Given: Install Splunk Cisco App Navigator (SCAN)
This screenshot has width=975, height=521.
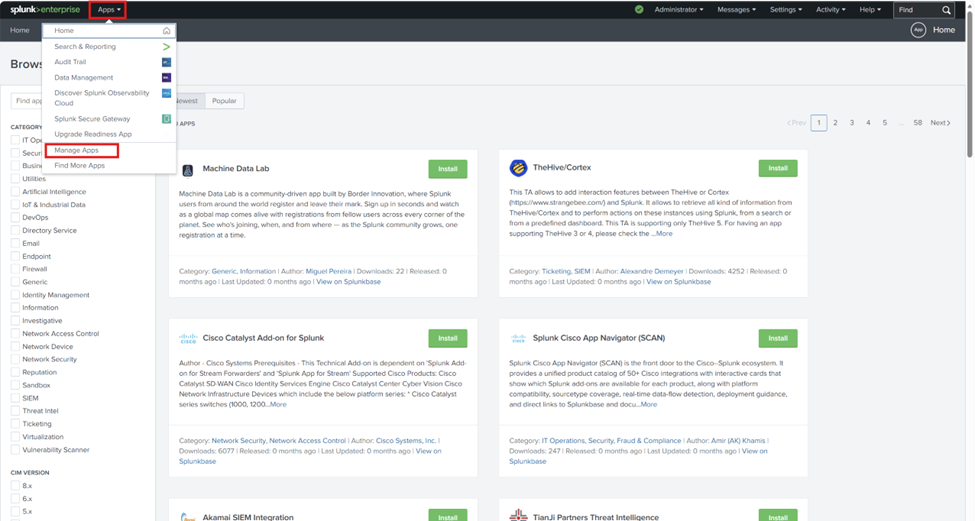Looking at the screenshot, I should [778, 338].
